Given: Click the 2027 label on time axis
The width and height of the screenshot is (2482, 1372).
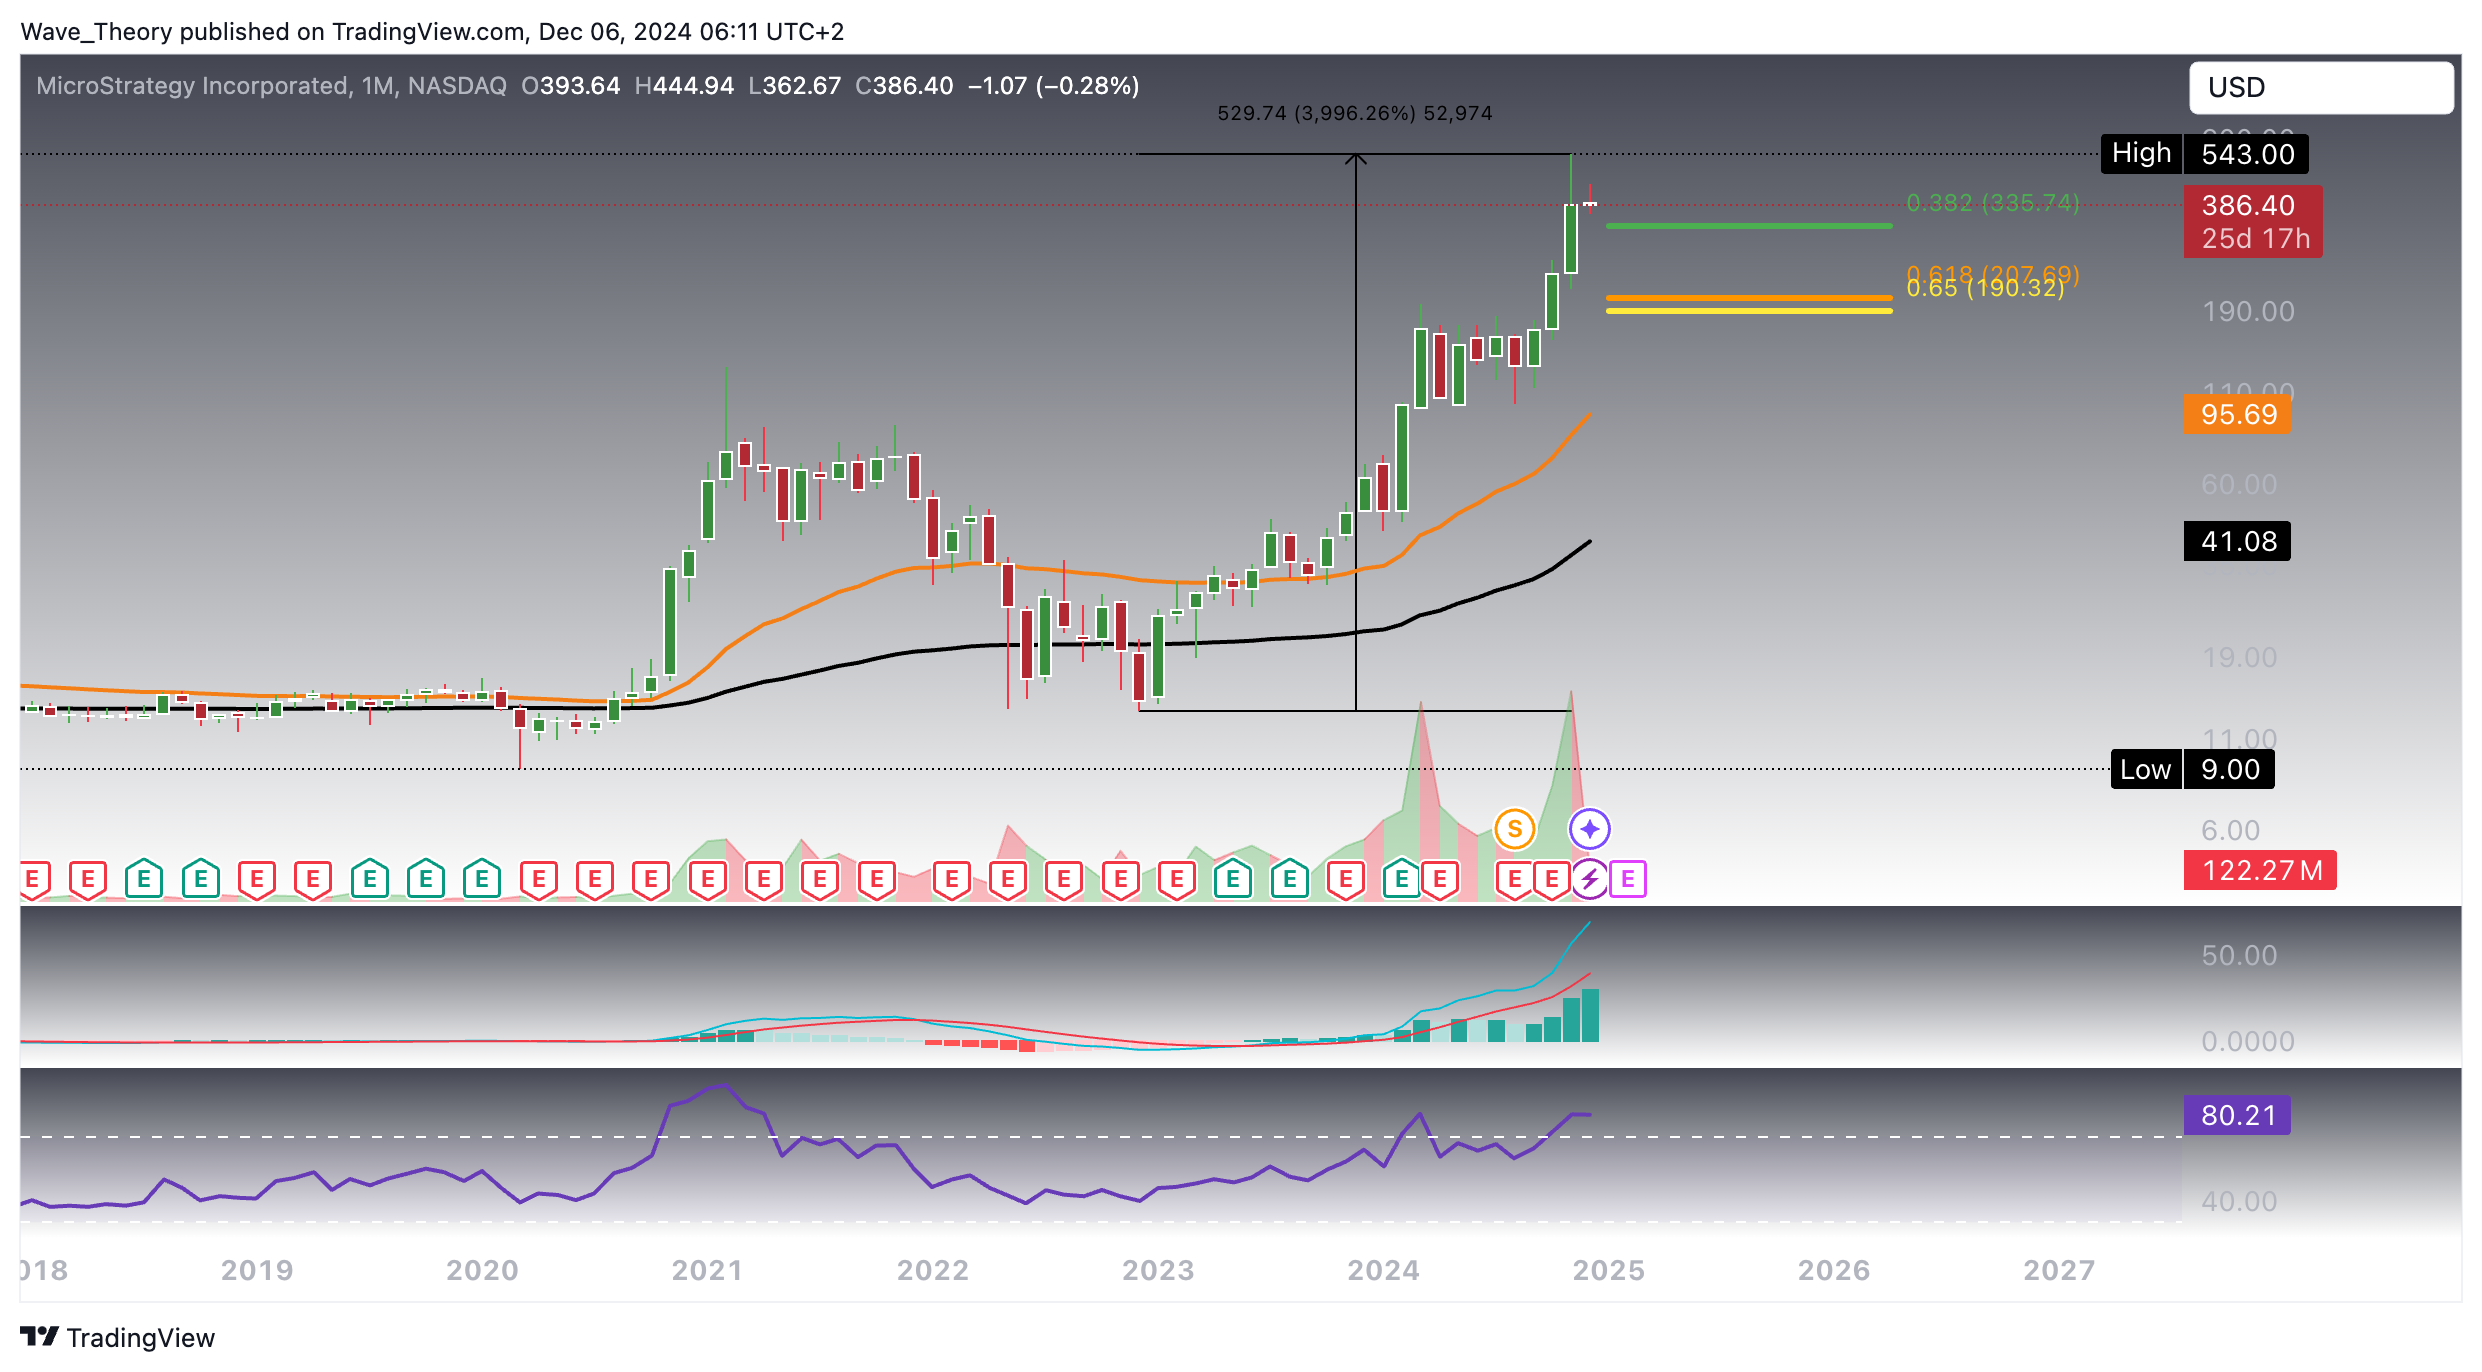Looking at the screenshot, I should pos(2059,1270).
